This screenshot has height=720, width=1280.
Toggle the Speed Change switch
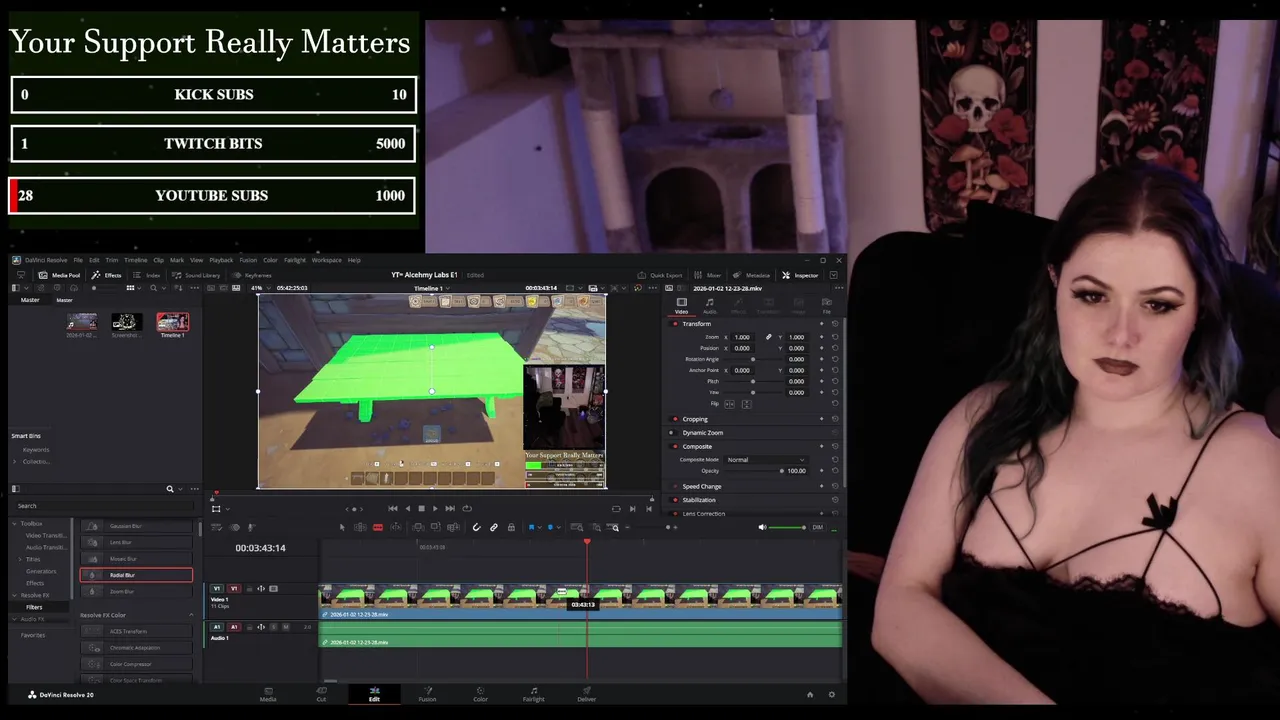tap(675, 486)
